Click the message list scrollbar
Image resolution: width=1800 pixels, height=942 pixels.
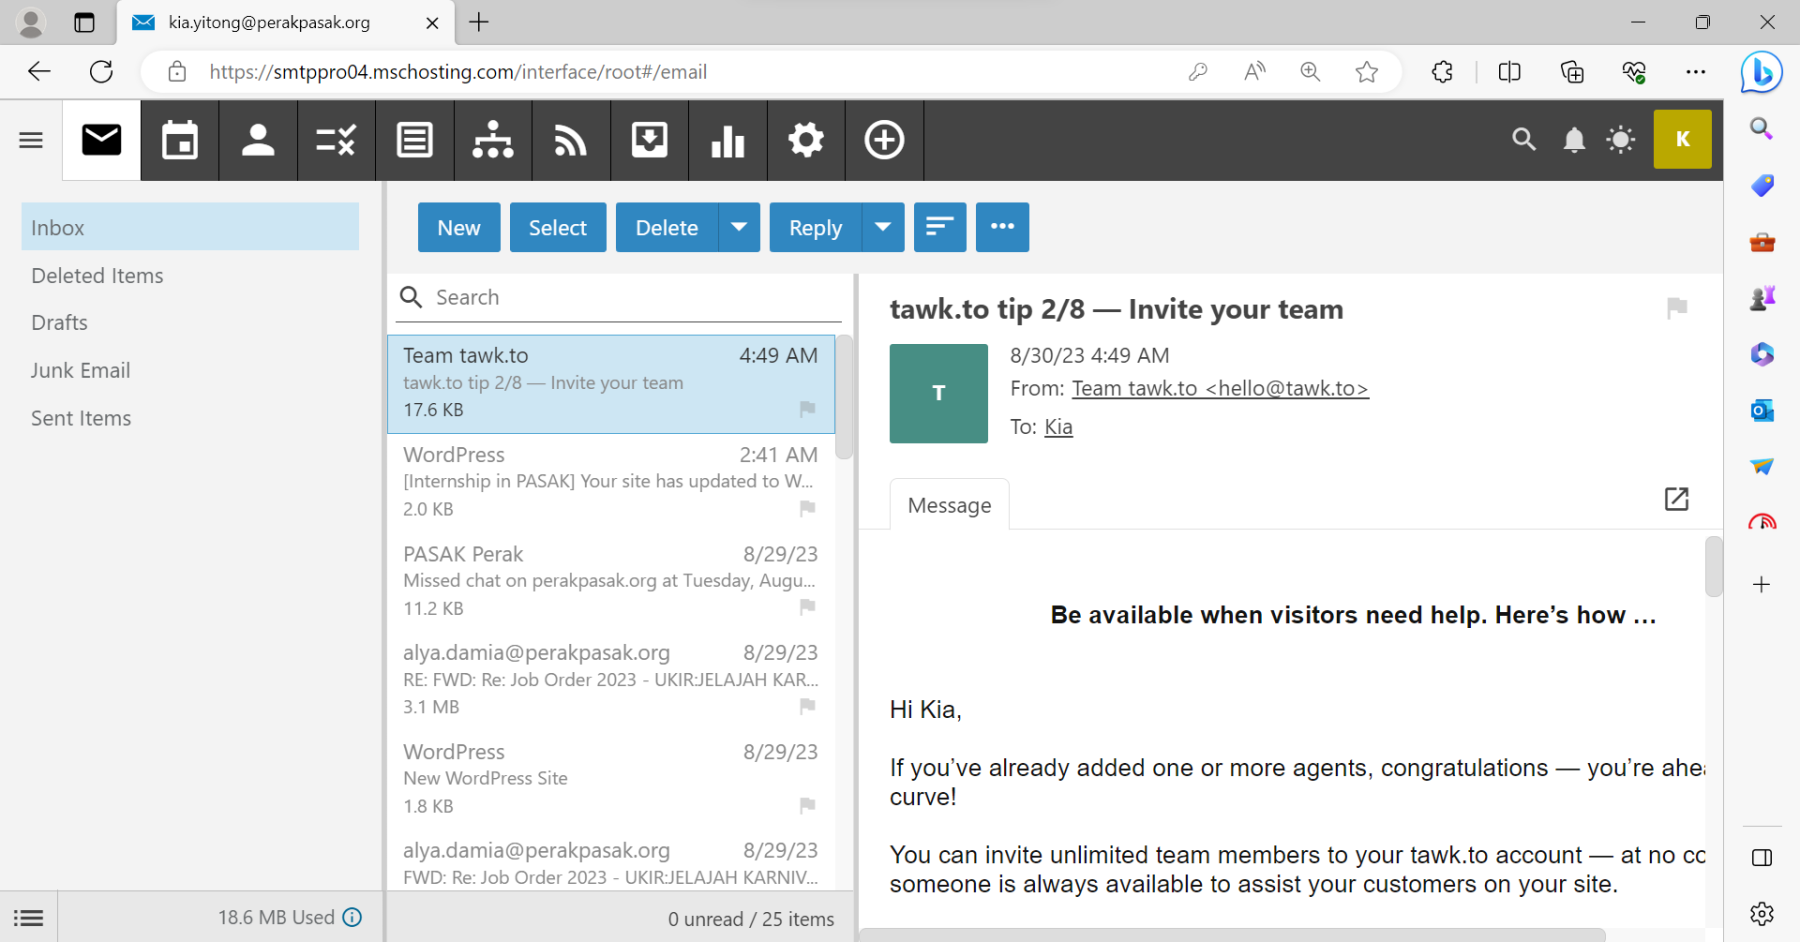pyautogui.click(x=844, y=400)
